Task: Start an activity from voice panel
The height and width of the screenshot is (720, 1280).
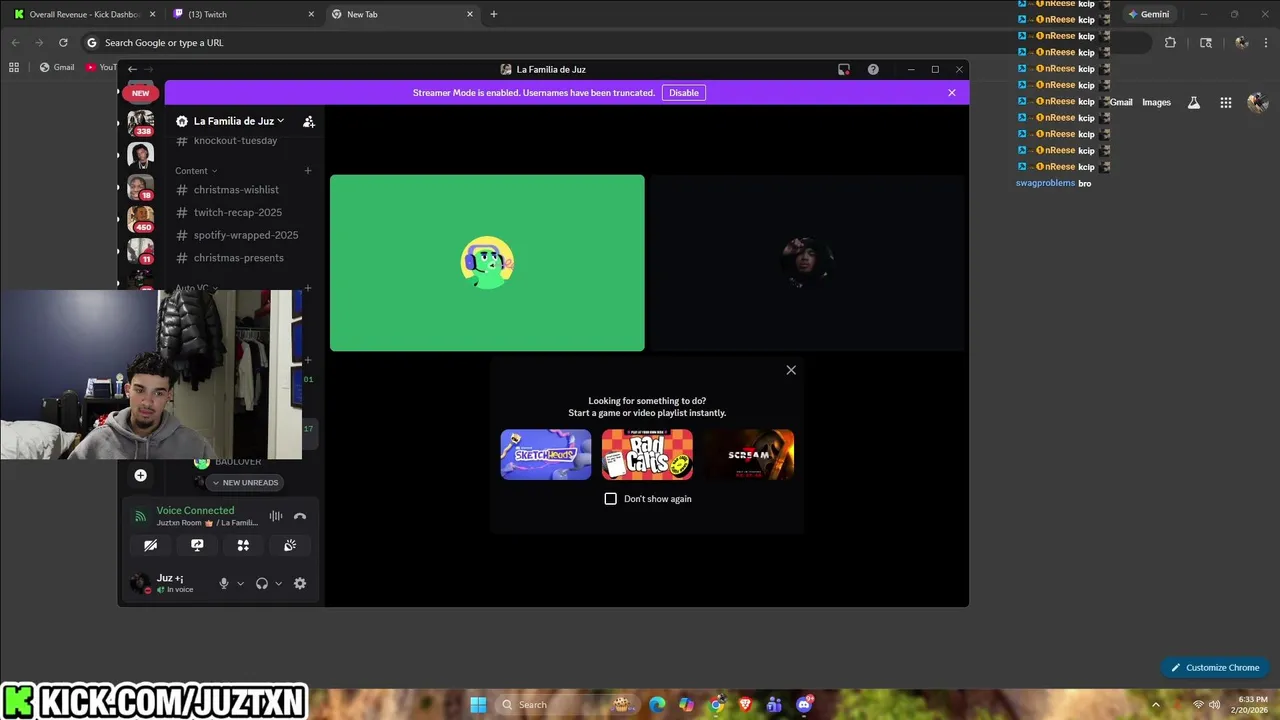Action: click(x=243, y=545)
